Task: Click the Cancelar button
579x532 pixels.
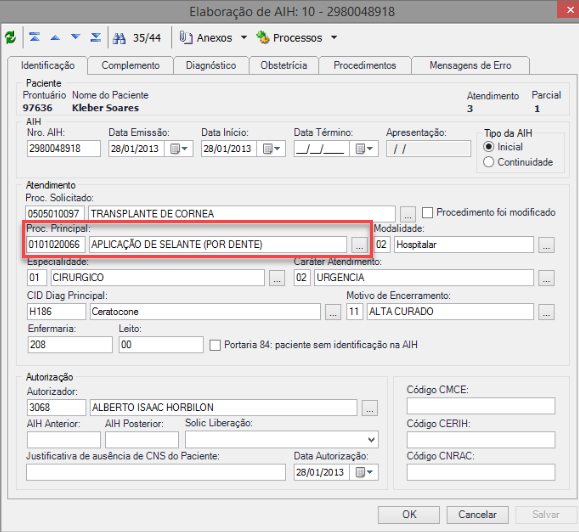Action: click(477, 515)
